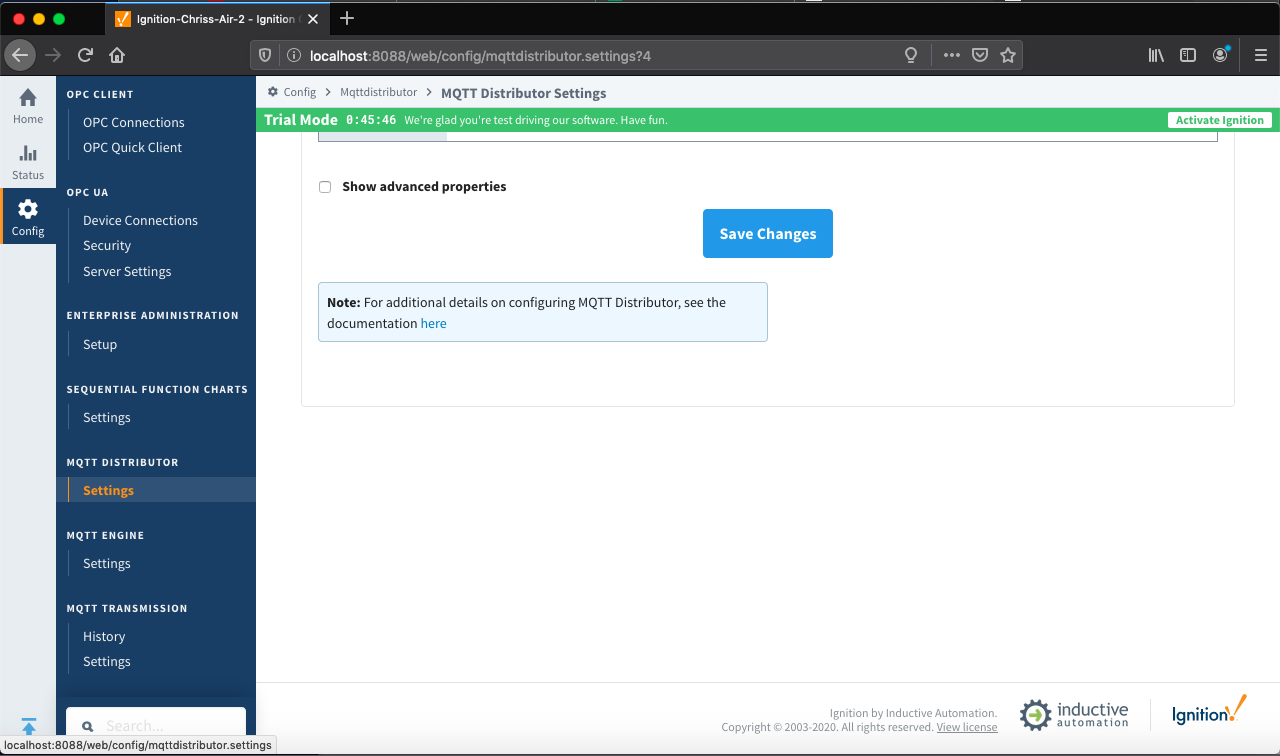The image size is (1280, 756).
Task: Open Setup under Enterprise Administration
Action: click(x=100, y=344)
